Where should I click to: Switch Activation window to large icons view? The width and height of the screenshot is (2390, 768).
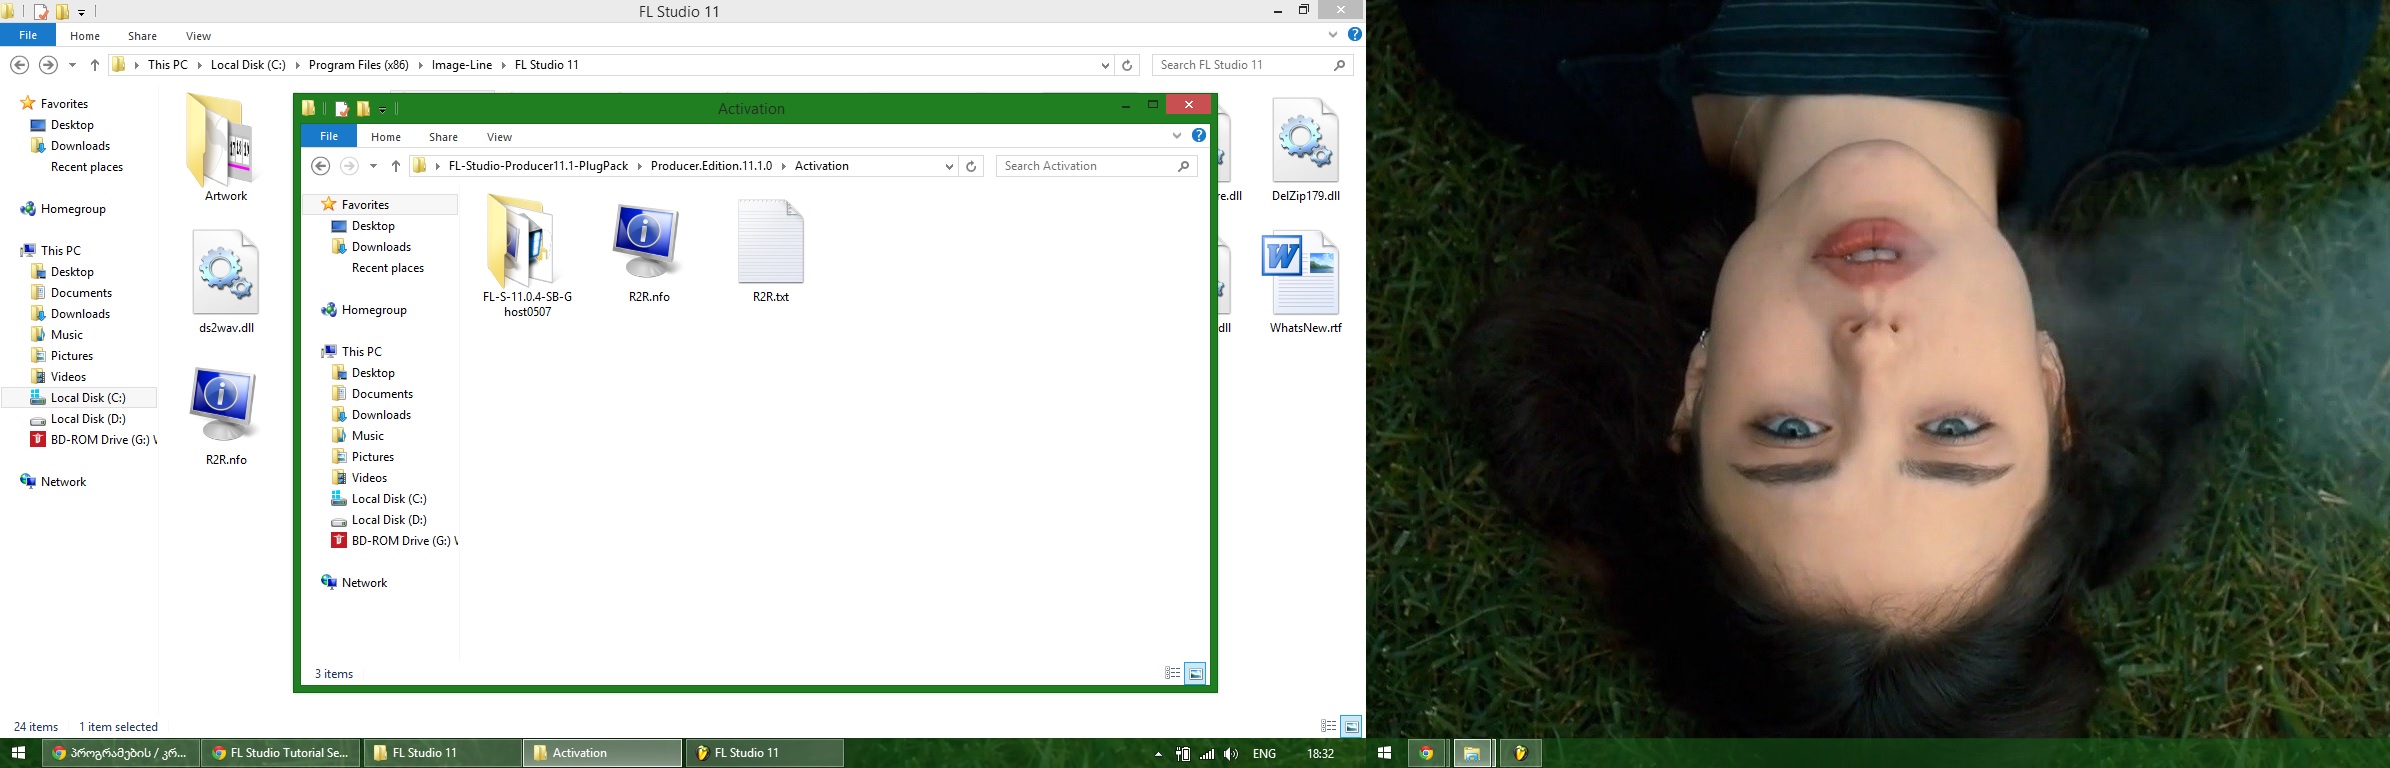[1195, 674]
